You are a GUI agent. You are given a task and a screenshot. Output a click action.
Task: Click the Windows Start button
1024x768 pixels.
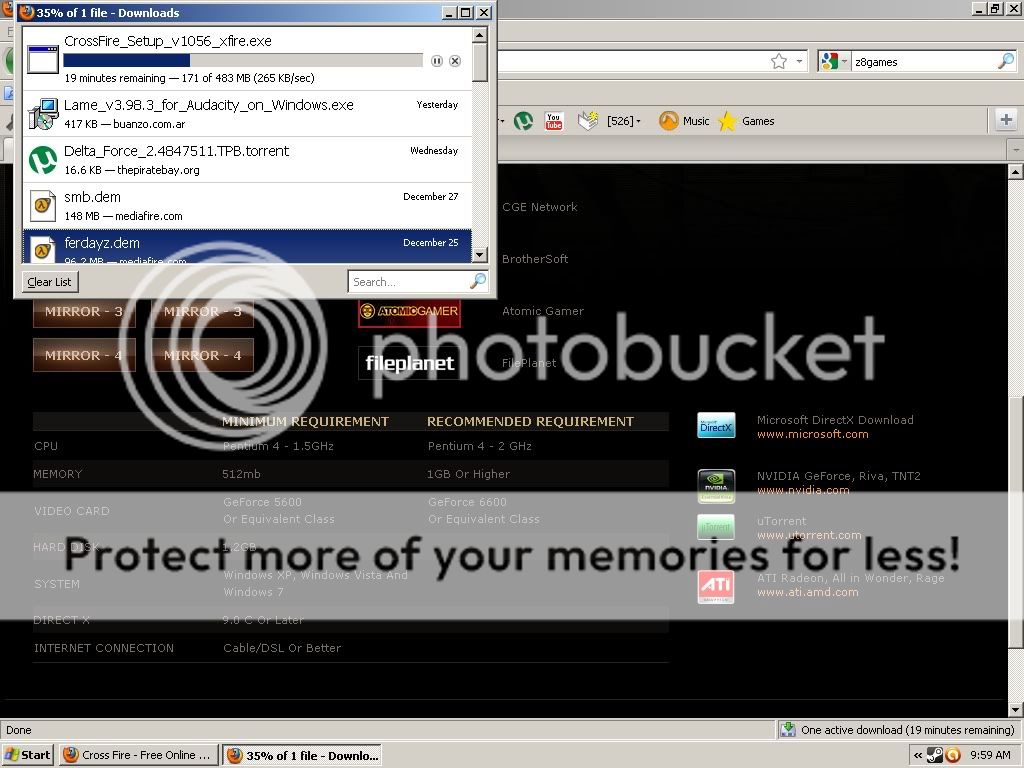click(x=28, y=755)
